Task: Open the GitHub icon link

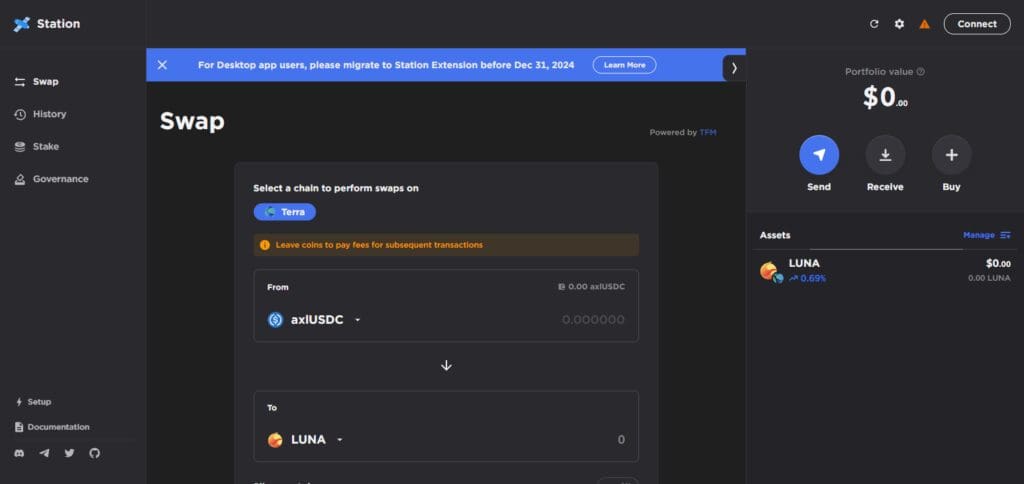Action: point(95,453)
